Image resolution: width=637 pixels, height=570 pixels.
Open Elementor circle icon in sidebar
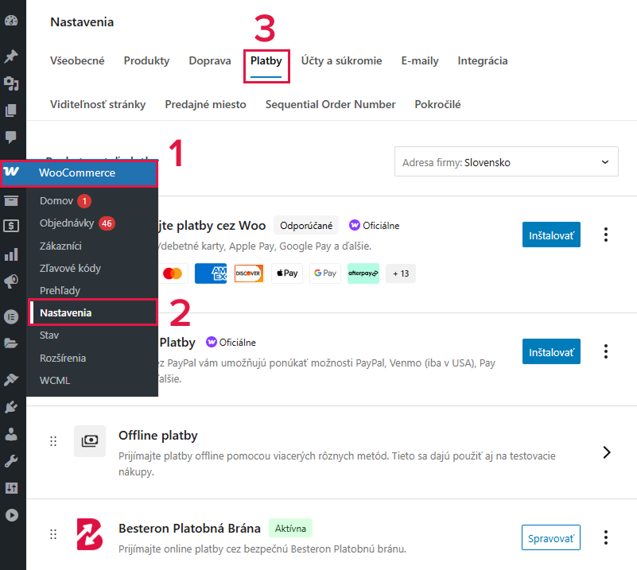[11, 316]
